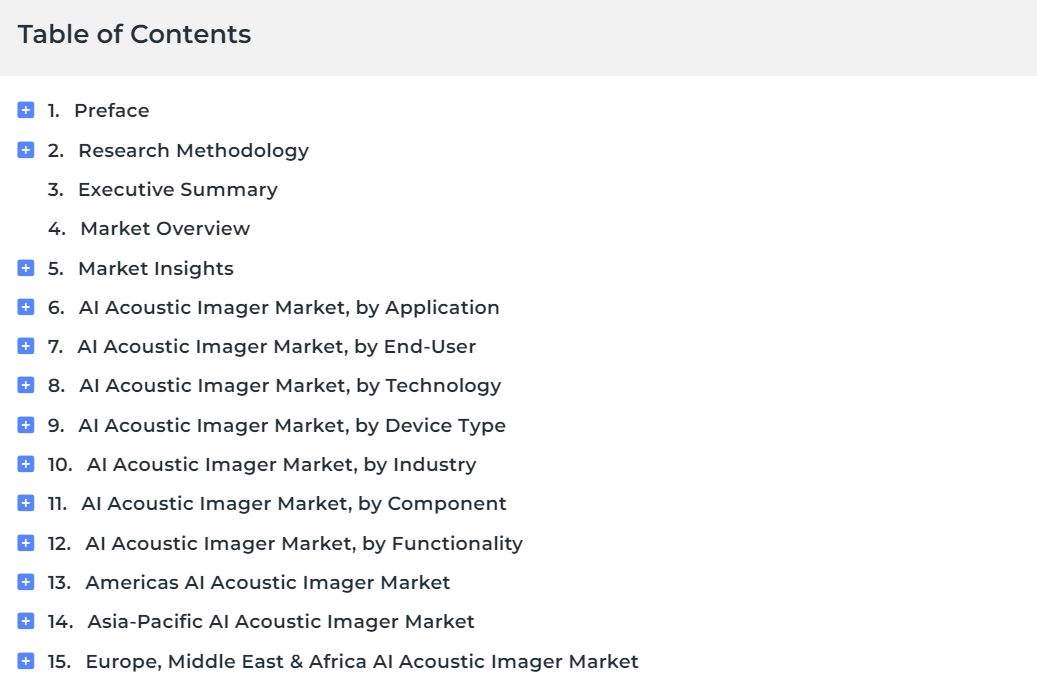Select Americas AI Acoustic Imager Market text
The width and height of the screenshot is (1037, 685).
[x=268, y=583]
